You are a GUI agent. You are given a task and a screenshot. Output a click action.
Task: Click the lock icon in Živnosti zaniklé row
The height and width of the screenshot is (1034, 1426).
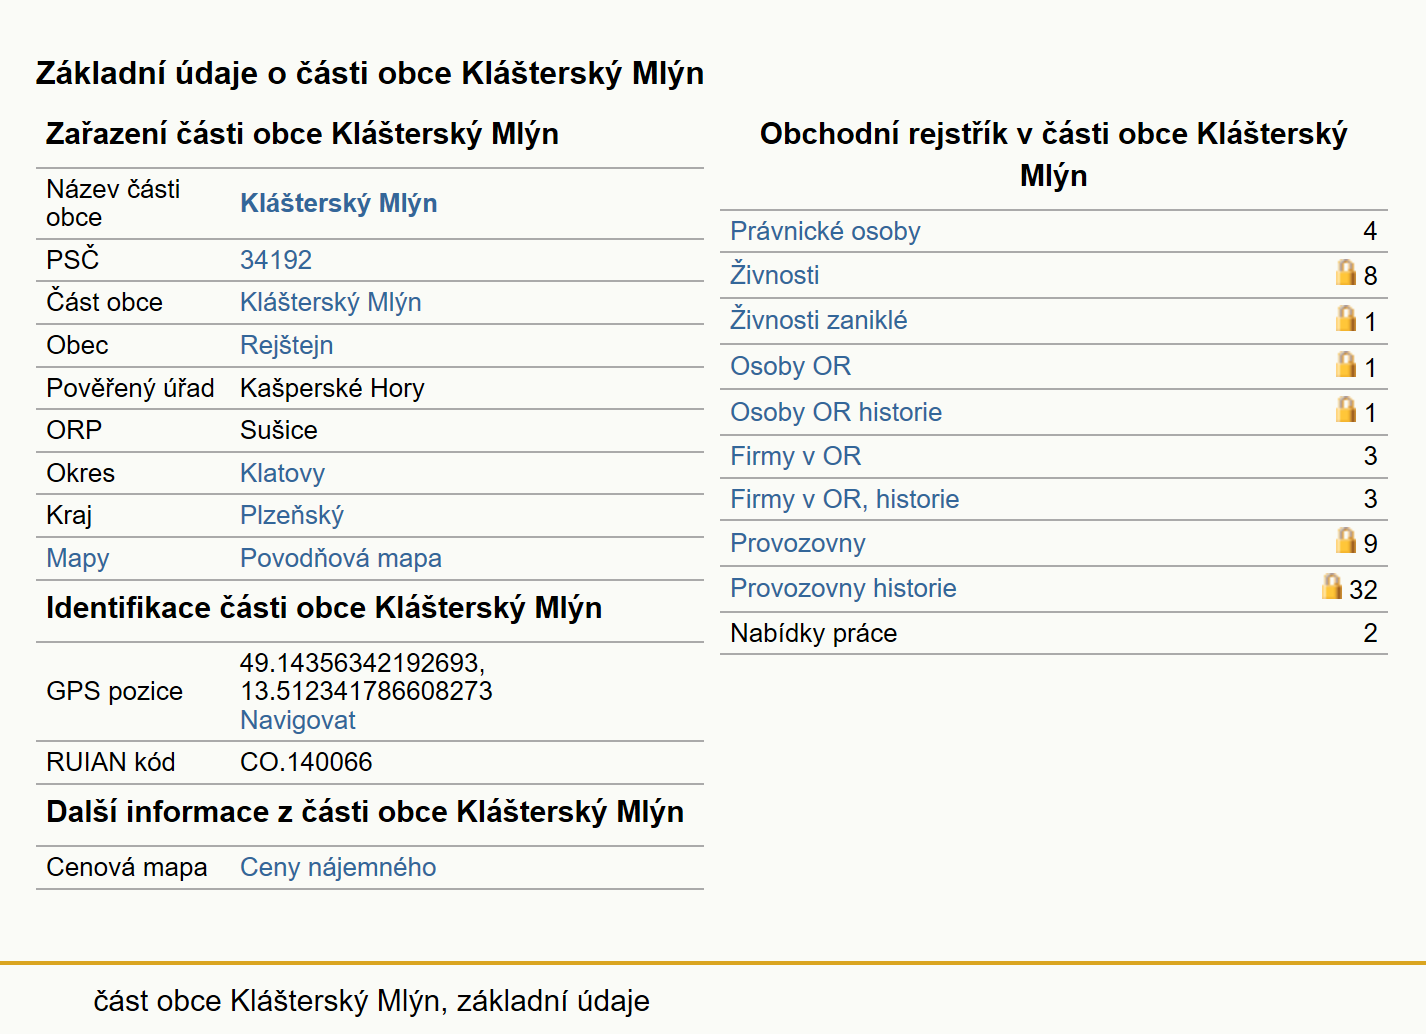coord(1346,319)
